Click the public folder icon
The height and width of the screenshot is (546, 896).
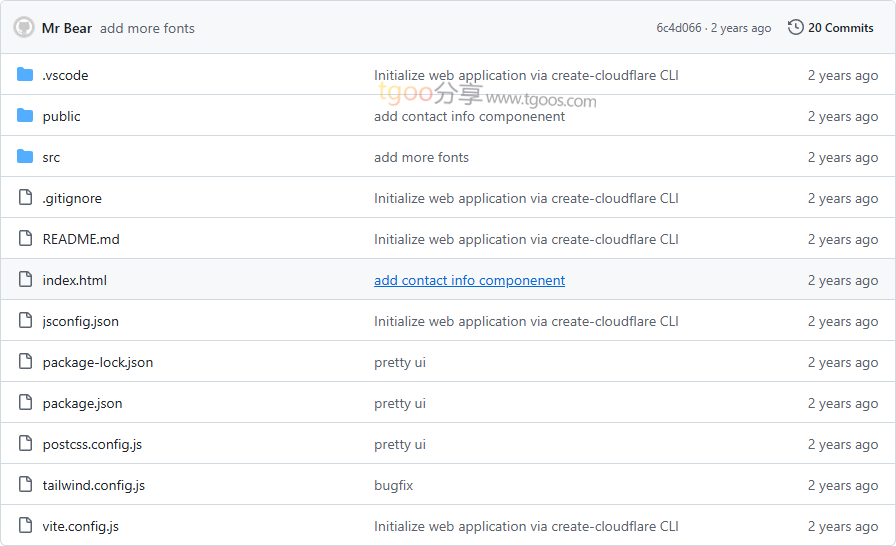pos(25,116)
